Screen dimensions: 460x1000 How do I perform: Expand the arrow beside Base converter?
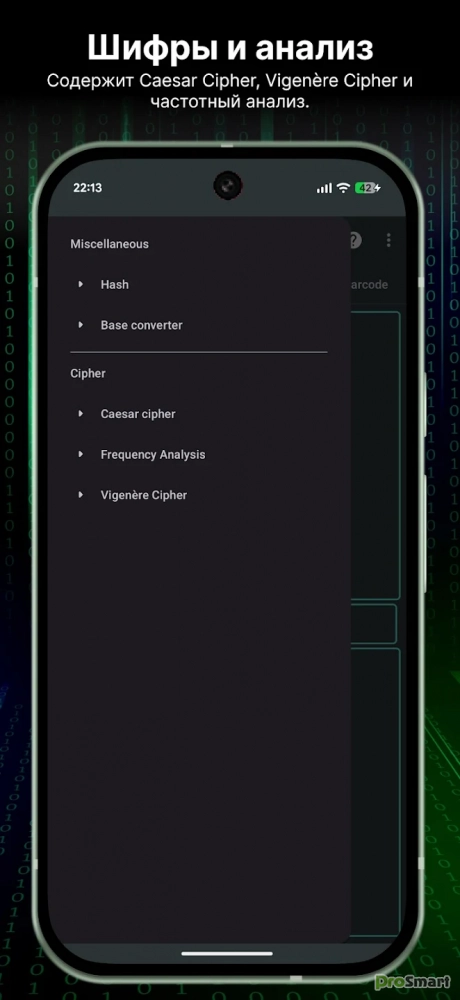coord(80,325)
